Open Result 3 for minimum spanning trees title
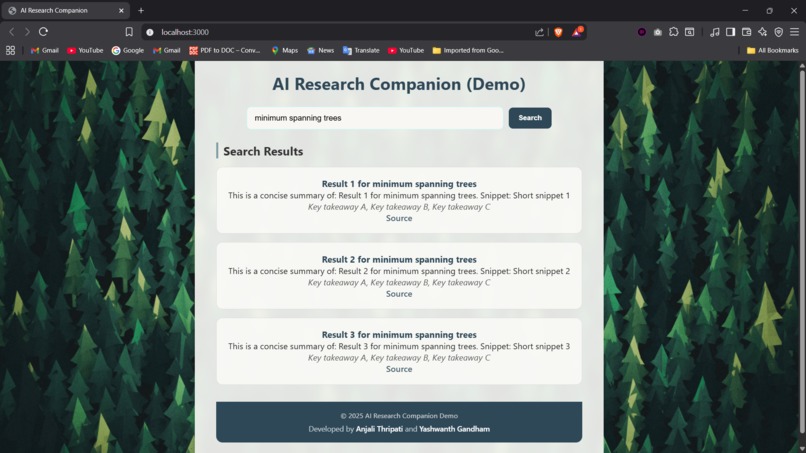Screen dimensions: 806x453 coord(399,335)
